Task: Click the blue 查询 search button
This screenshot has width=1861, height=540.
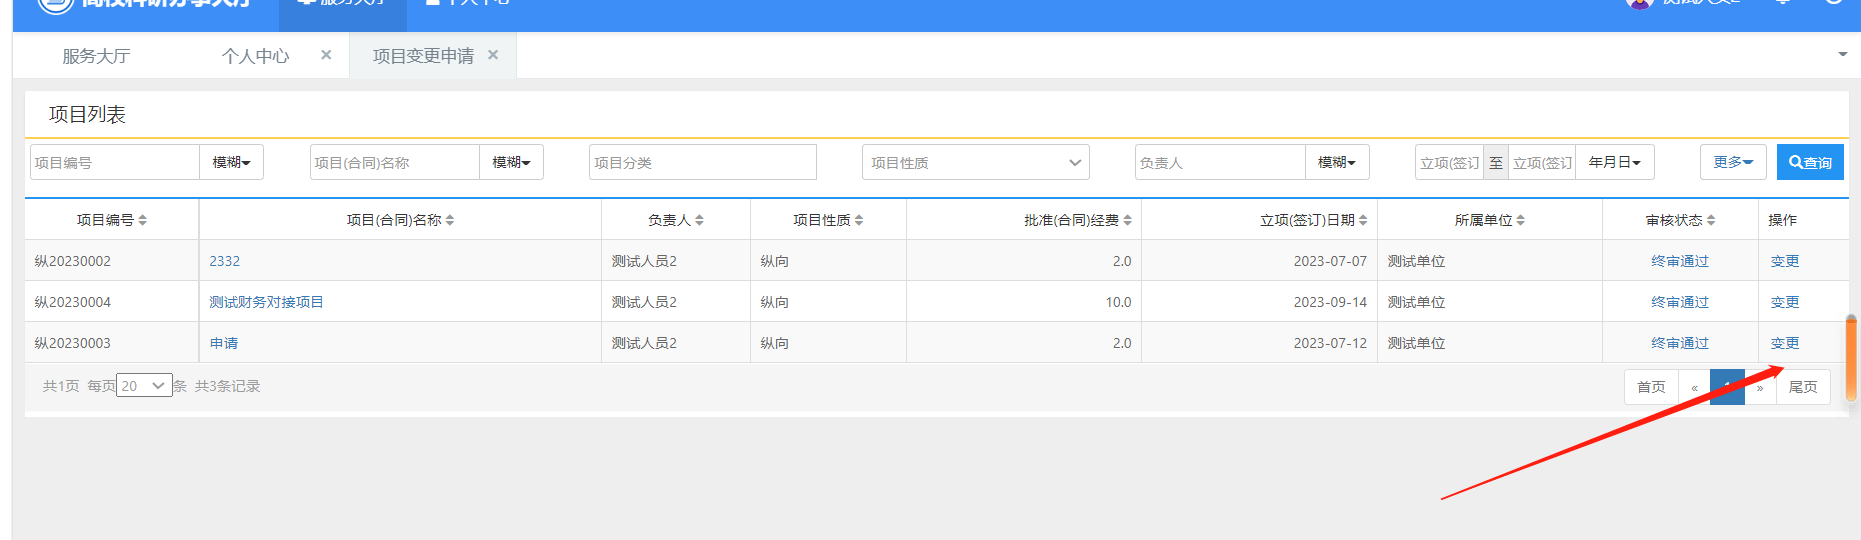Action: (1810, 162)
